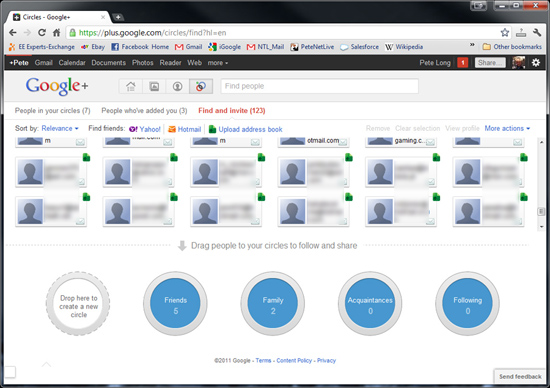Screen dimensions: 550x388
Task: Click the contacts list scrollbar down arrow
Action: pos(541,227)
